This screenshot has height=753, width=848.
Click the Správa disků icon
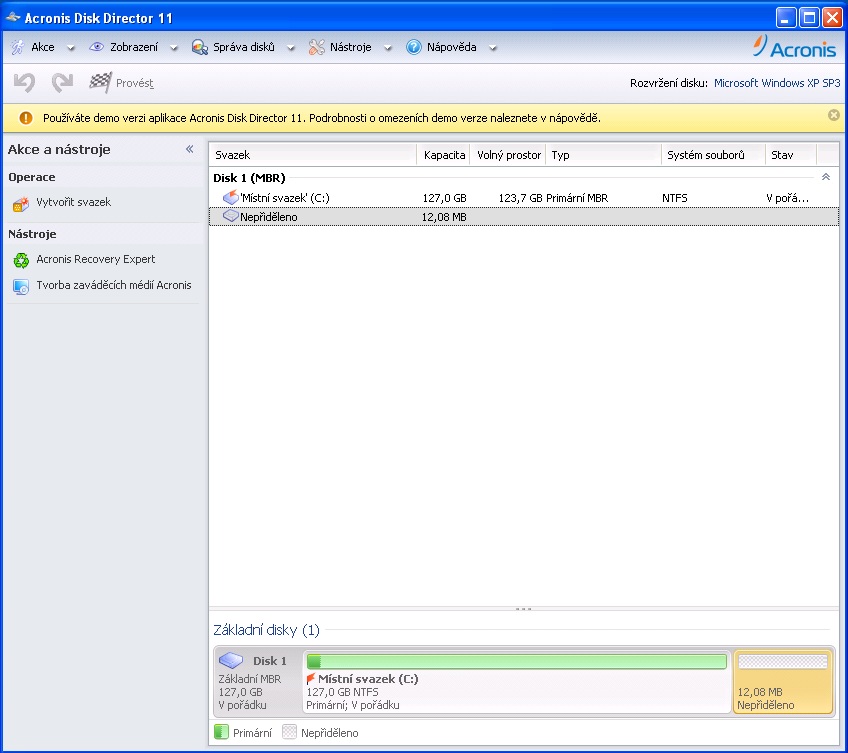(200, 47)
